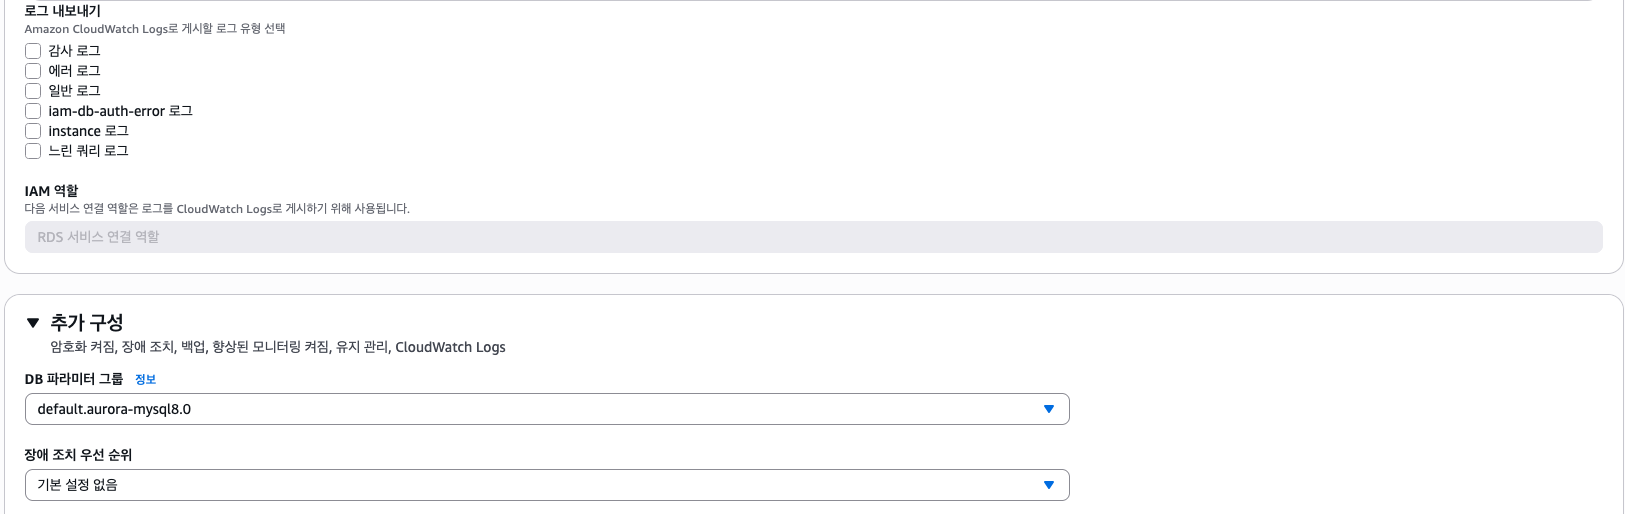Click the 추가 구성 section heading
The width and height of the screenshot is (1625, 514).
[x=87, y=323]
